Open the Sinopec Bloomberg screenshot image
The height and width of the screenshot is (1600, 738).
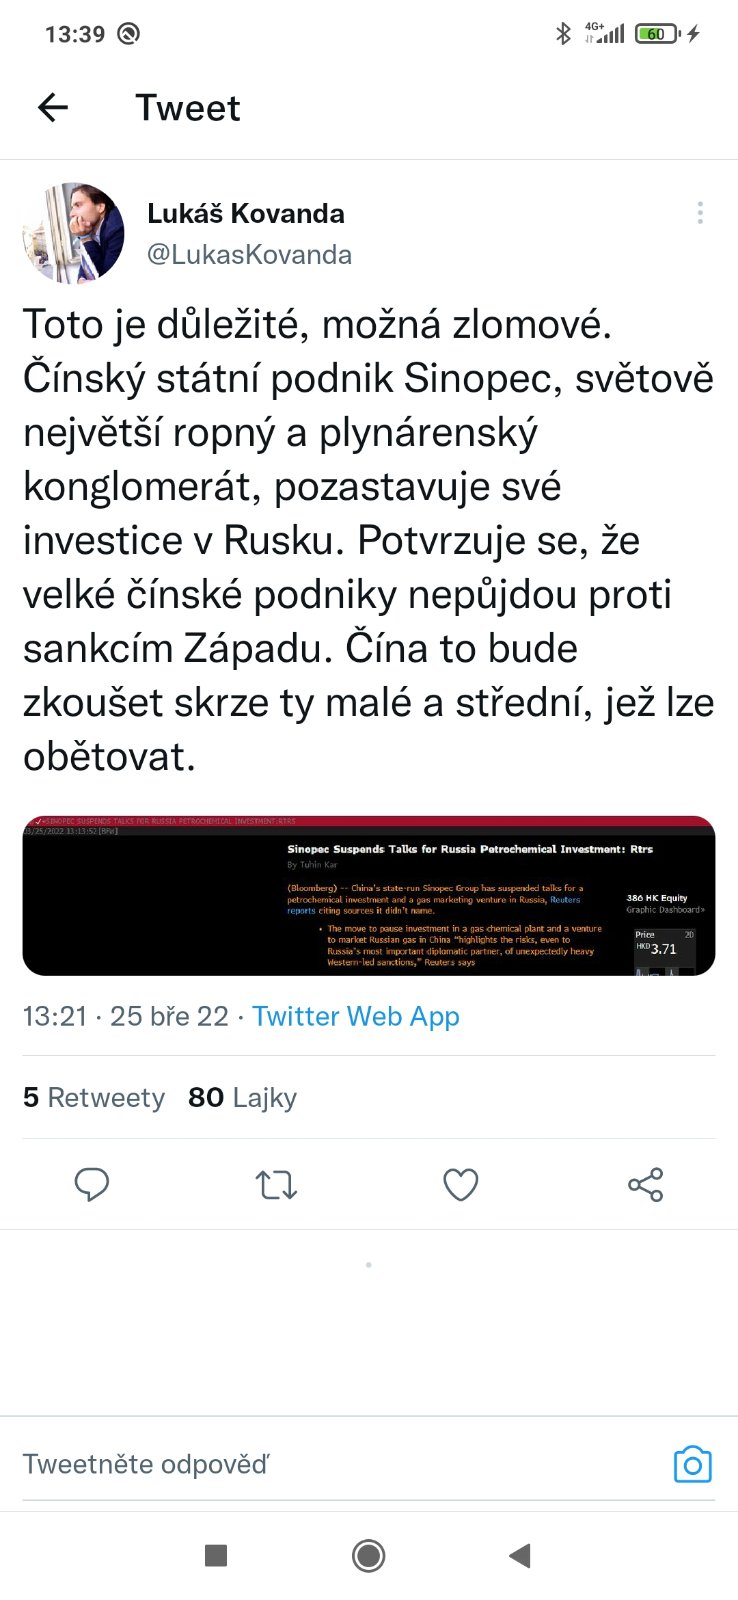368,895
